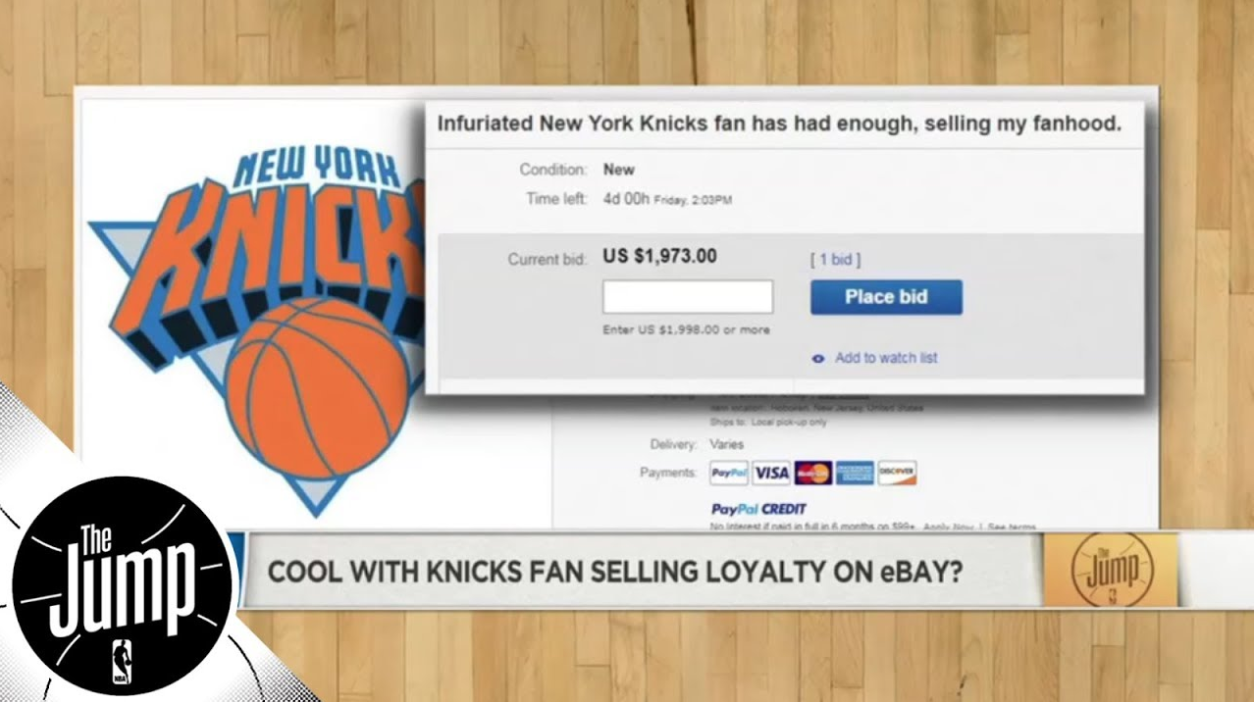The image size is (1254, 702).
Task: Click the small Jump logo on ticker
Action: pos(1111,570)
